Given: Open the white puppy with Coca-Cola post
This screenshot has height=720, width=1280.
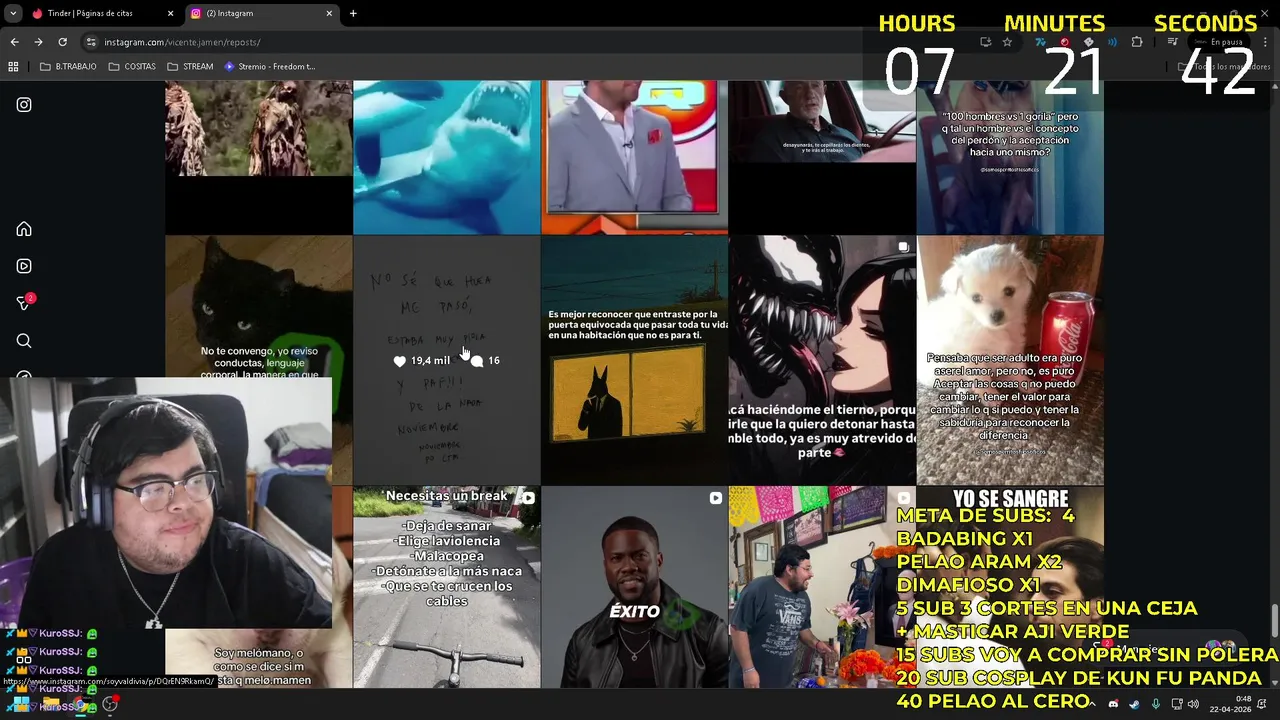Looking at the screenshot, I should tap(1010, 360).
